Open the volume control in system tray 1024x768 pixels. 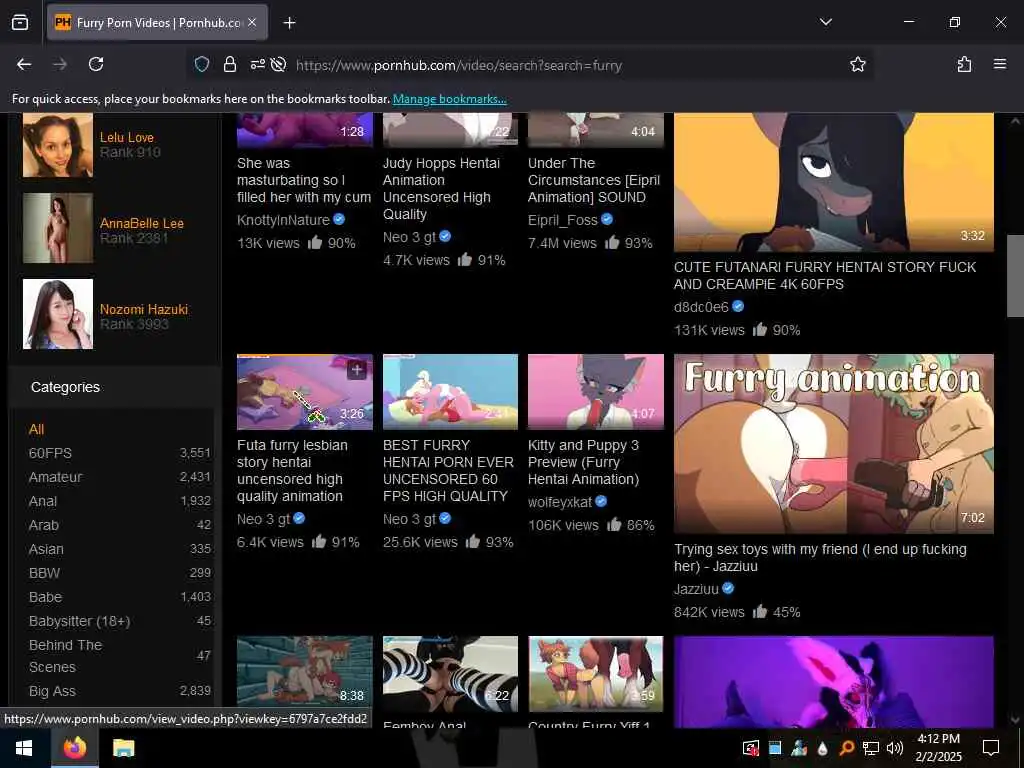[x=895, y=748]
